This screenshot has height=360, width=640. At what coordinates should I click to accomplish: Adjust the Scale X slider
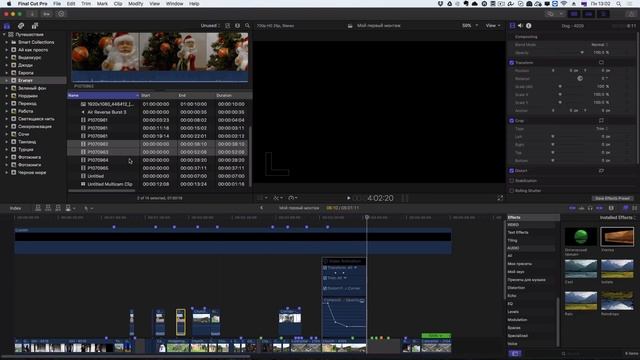560,94
